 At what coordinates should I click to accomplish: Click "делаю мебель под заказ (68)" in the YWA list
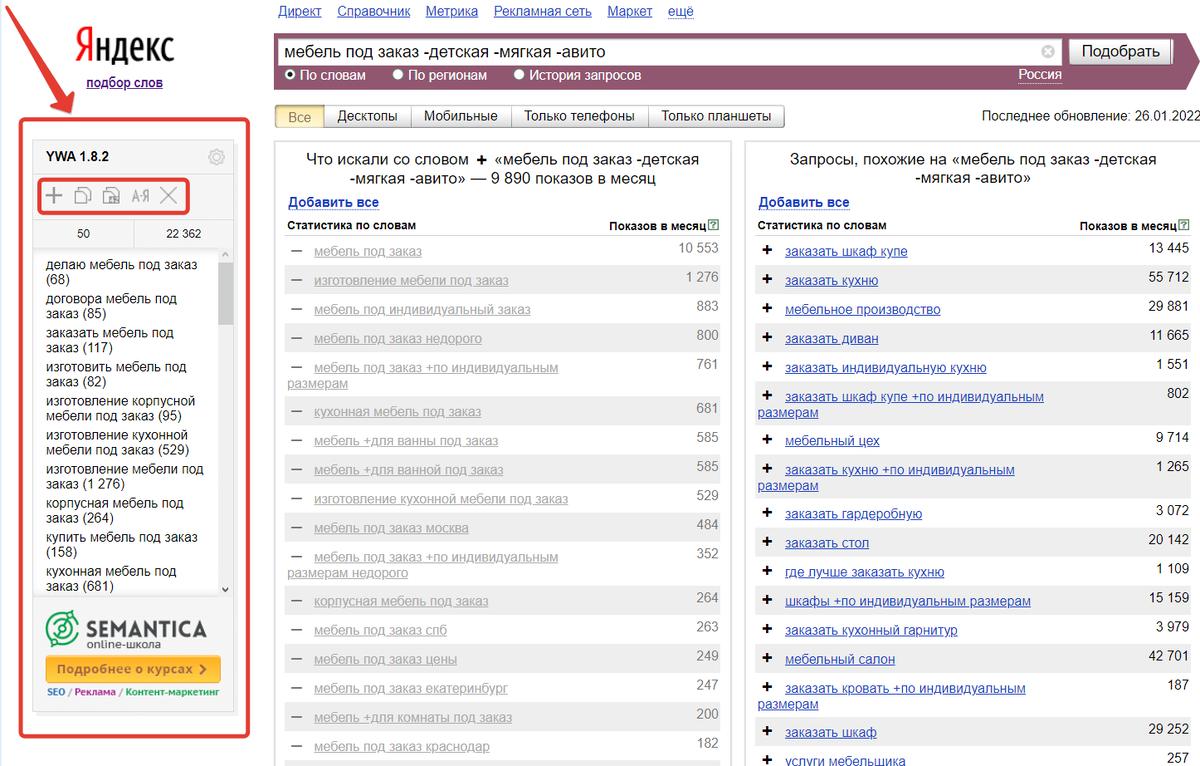(122, 273)
